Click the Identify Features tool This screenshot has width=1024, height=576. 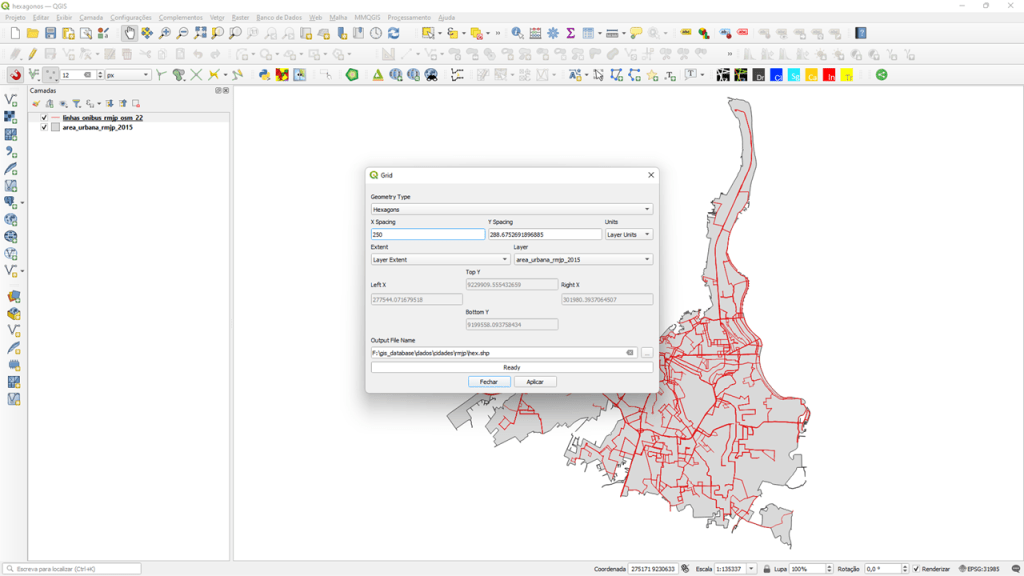click(x=517, y=33)
